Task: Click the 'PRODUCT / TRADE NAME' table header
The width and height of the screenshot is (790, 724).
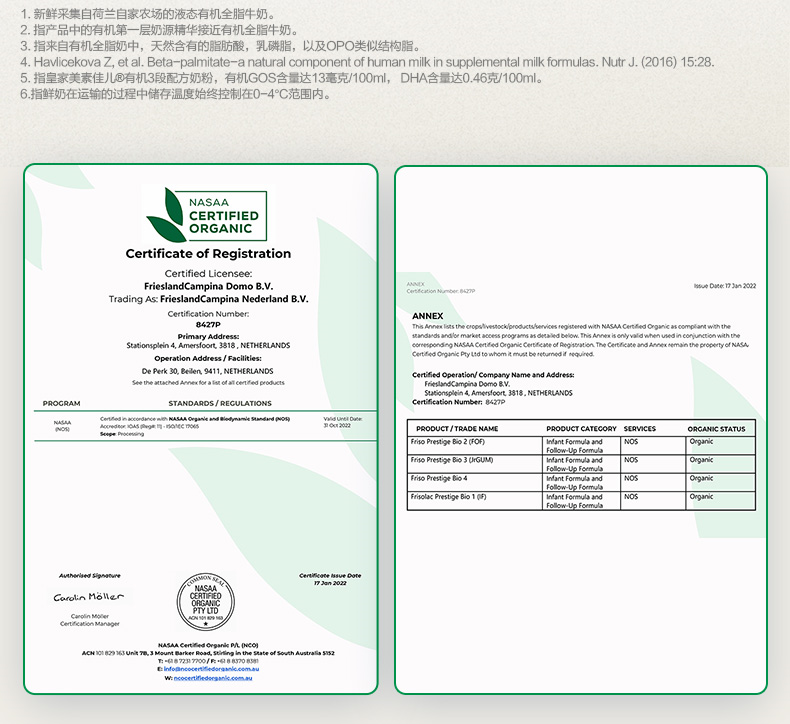Action: click(x=456, y=429)
